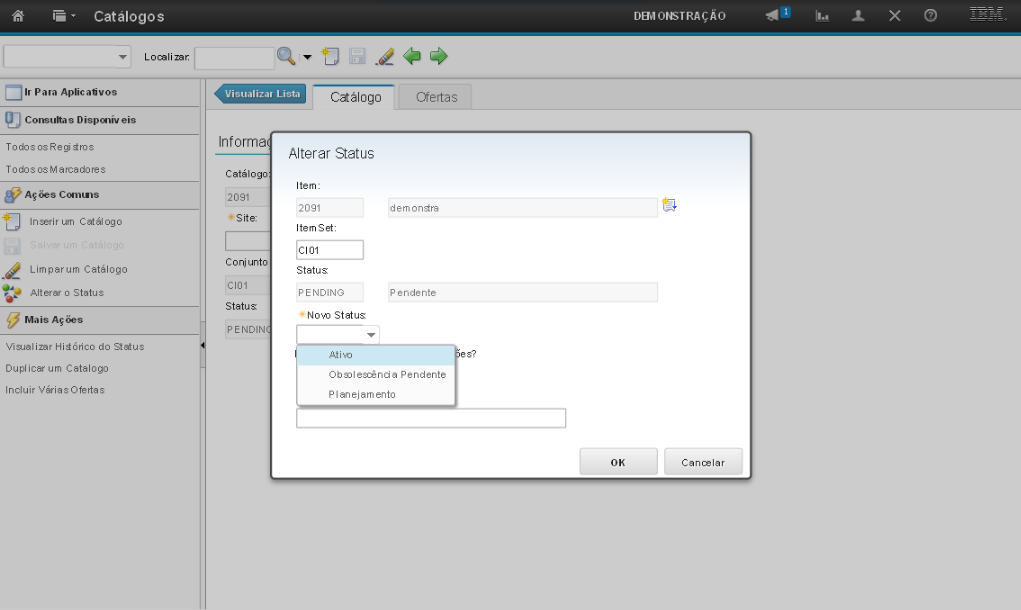
Task: Click the empty memo field above OK
Action: (430, 418)
